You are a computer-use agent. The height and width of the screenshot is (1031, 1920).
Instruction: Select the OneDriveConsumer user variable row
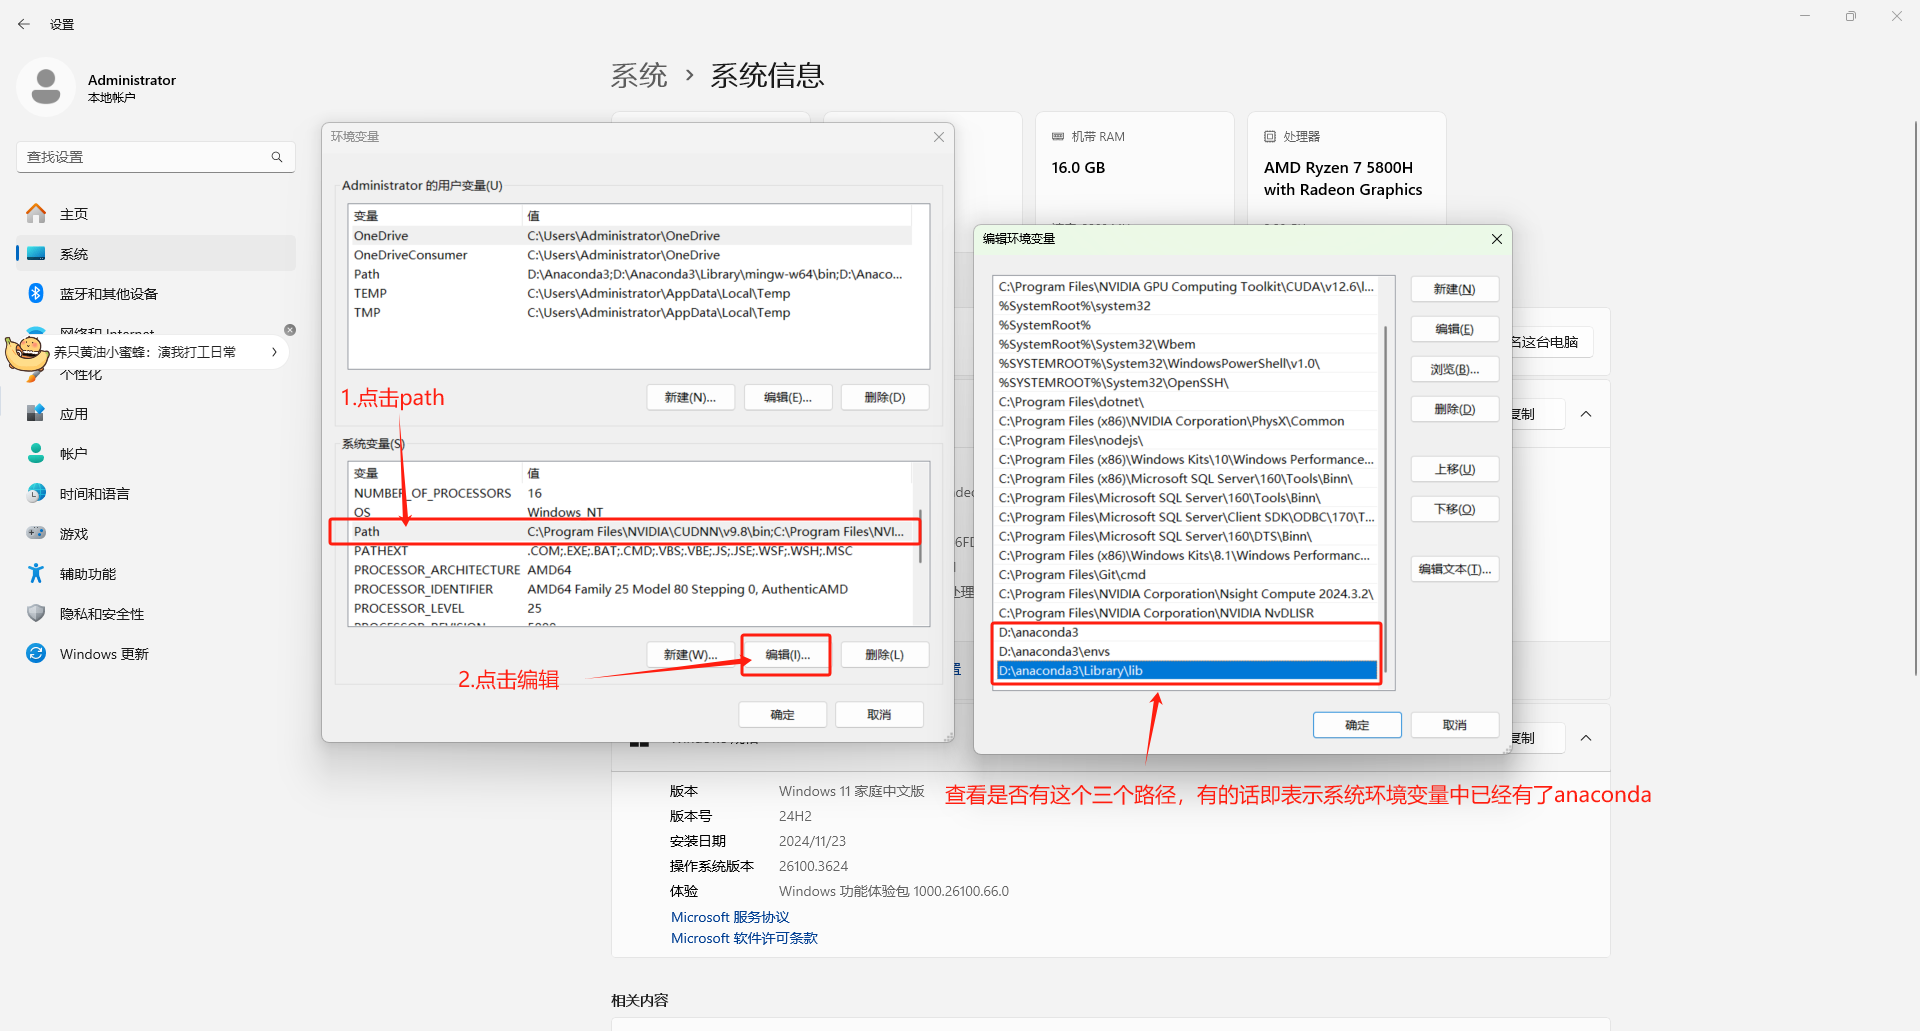[630, 255]
